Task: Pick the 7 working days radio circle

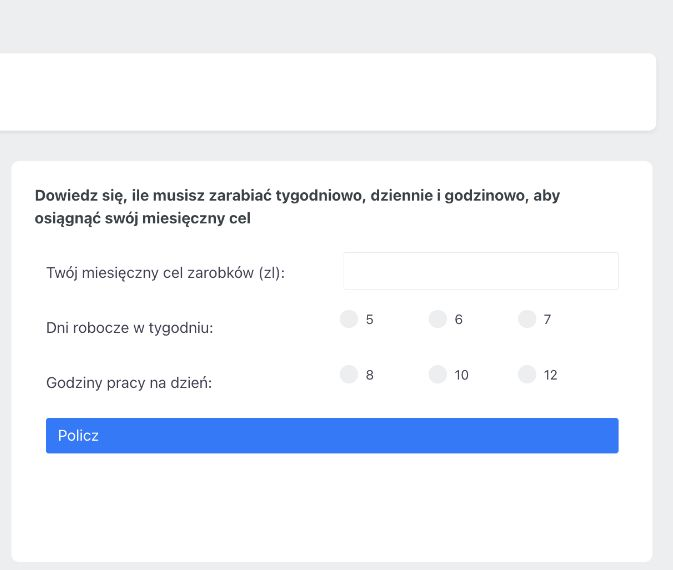Action: (x=527, y=319)
